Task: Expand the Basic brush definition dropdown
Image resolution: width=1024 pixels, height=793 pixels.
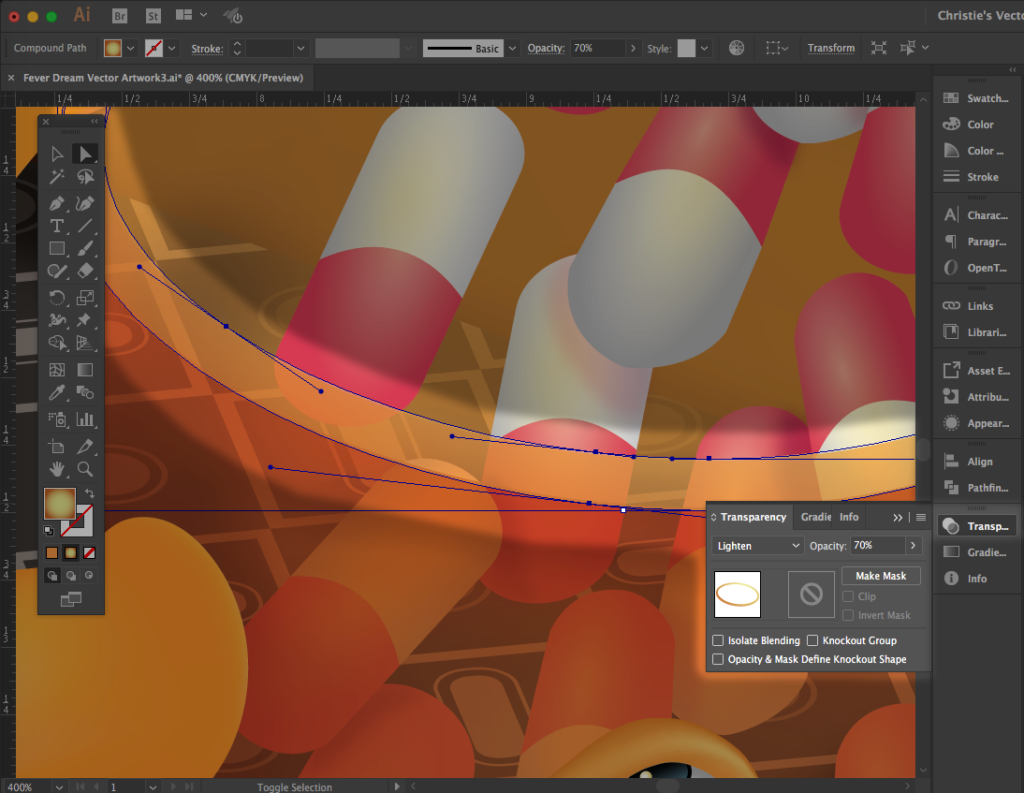Action: pyautogui.click(x=512, y=48)
